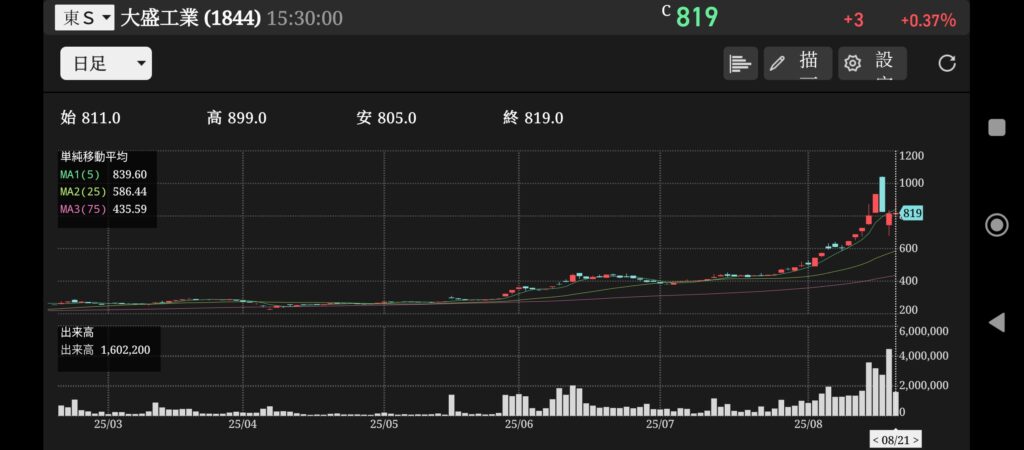The height and width of the screenshot is (450, 1024).
Task: Click the 25/07 date axis label
Action: [x=660, y=425]
